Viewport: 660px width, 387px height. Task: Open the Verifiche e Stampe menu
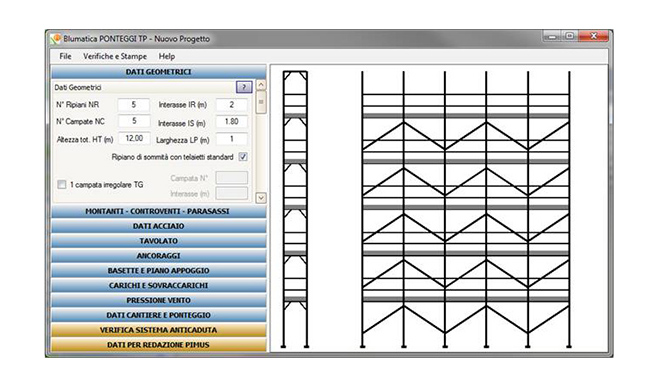(x=115, y=56)
